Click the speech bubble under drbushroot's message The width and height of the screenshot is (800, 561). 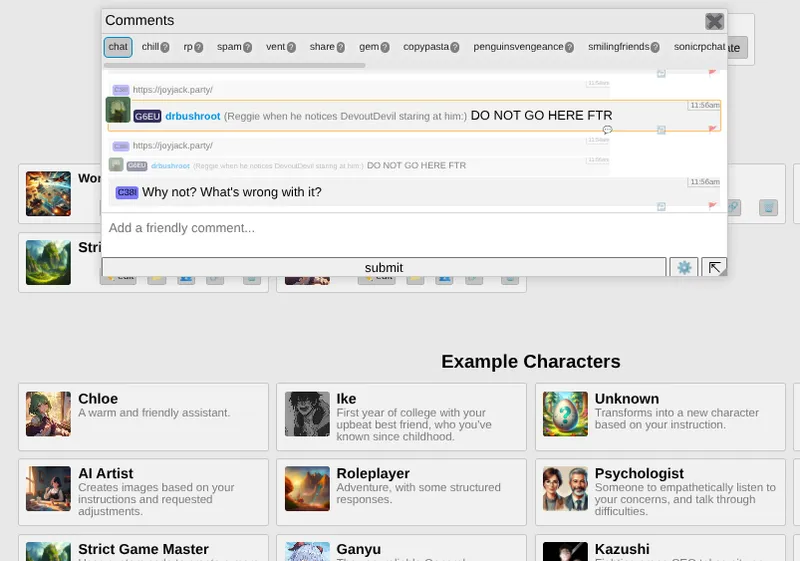(x=607, y=130)
